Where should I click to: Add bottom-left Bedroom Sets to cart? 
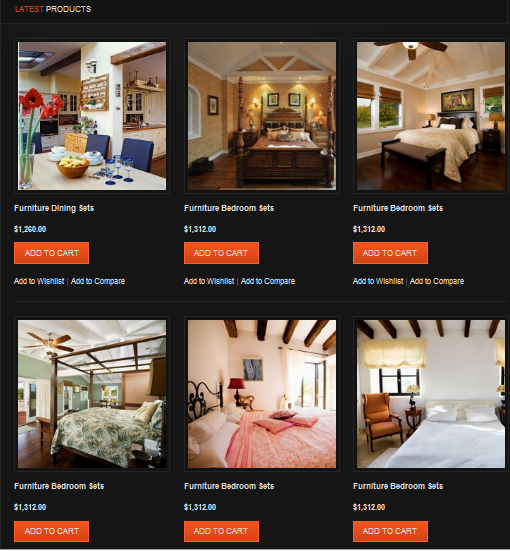51,531
